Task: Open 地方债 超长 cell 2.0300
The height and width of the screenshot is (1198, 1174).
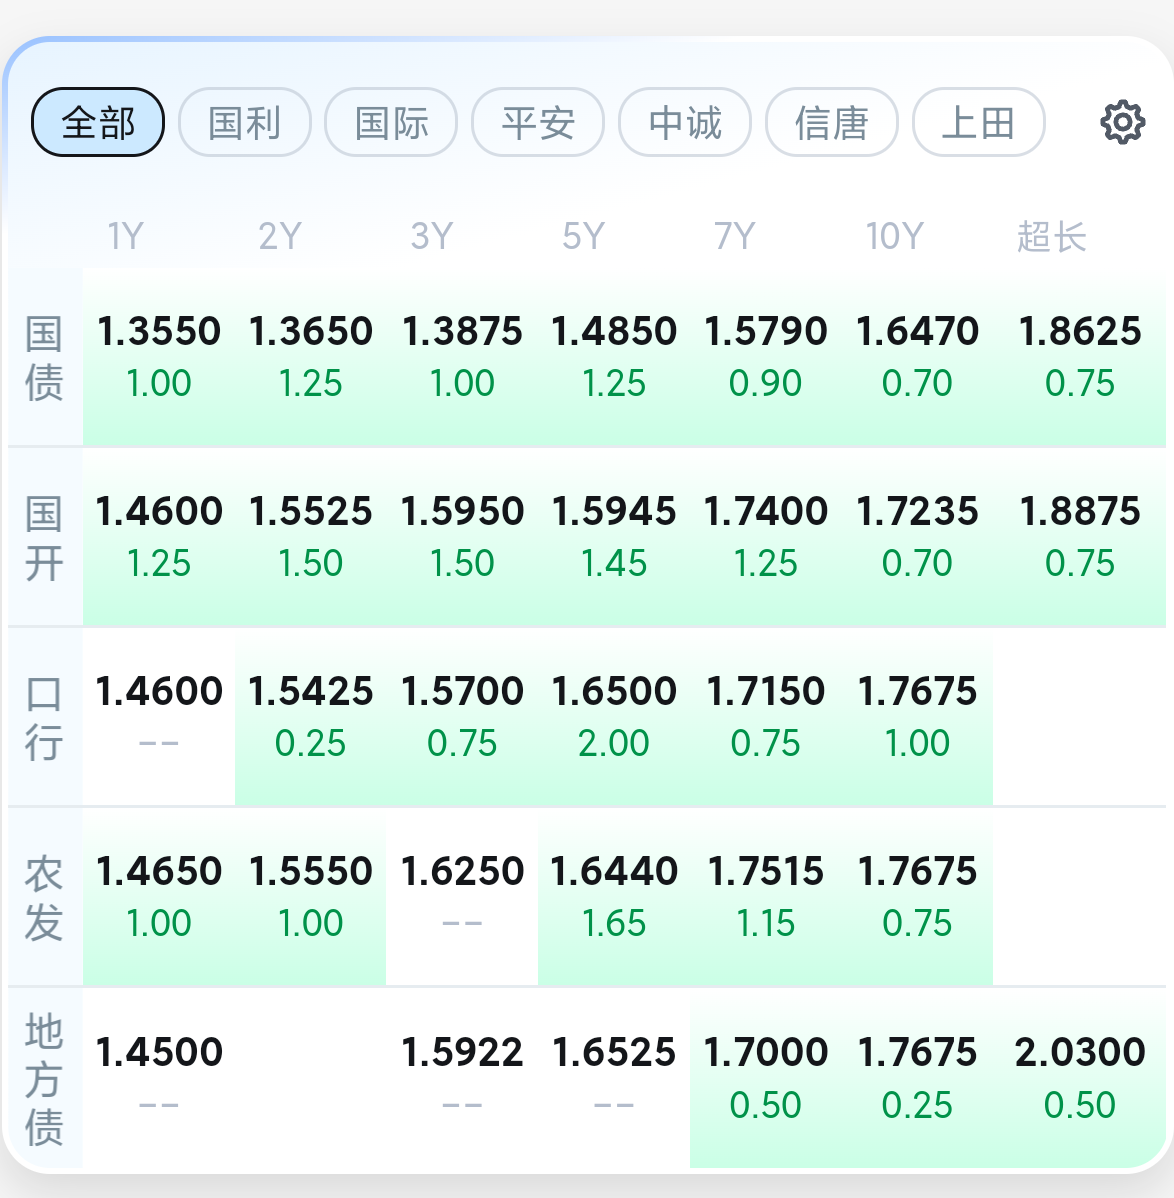Action: 1079,1078
